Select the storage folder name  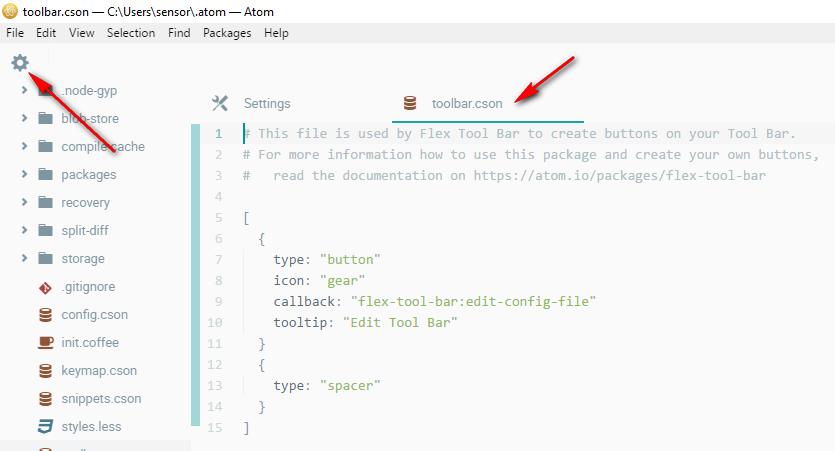point(83,259)
